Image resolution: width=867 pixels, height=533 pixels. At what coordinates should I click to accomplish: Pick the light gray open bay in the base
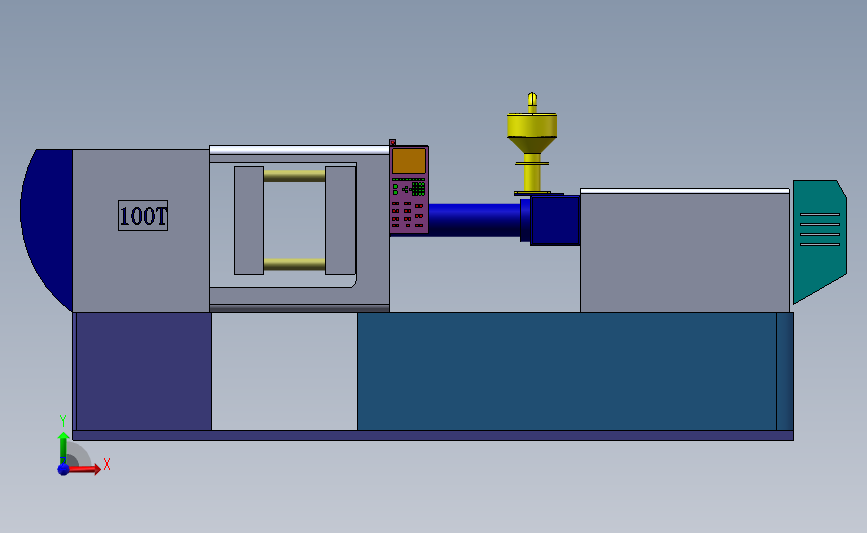284,371
